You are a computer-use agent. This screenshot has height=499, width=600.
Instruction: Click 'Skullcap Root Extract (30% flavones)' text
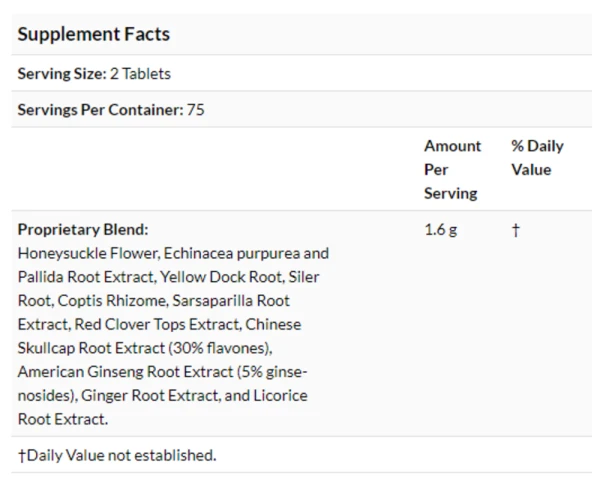click(x=145, y=348)
